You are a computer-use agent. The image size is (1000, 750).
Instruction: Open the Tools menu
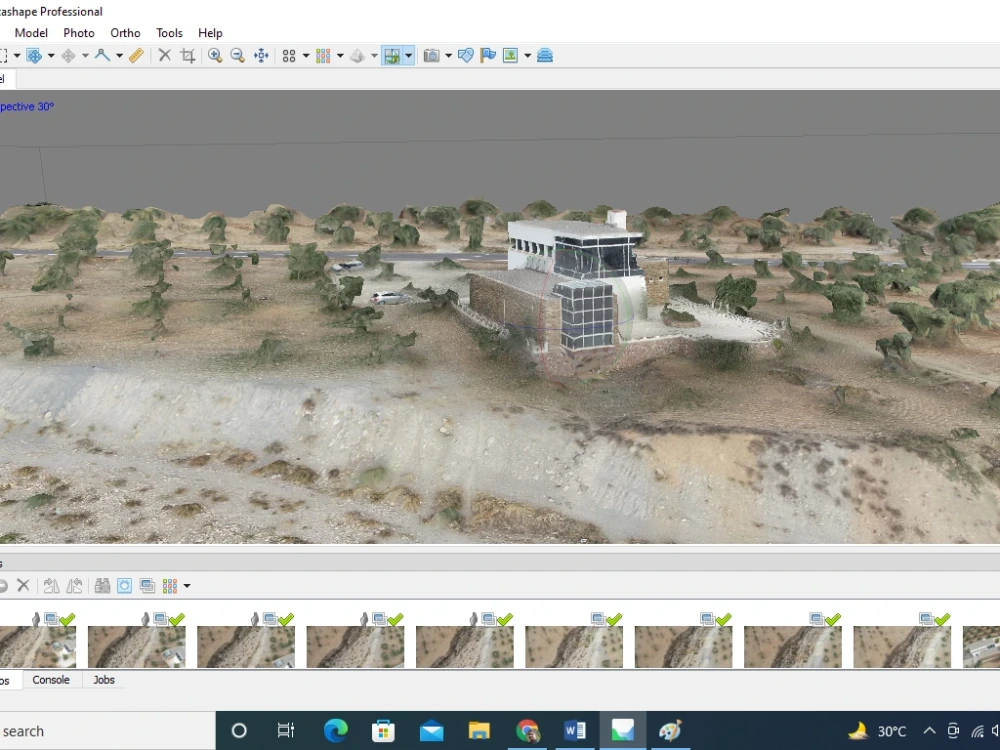click(168, 32)
